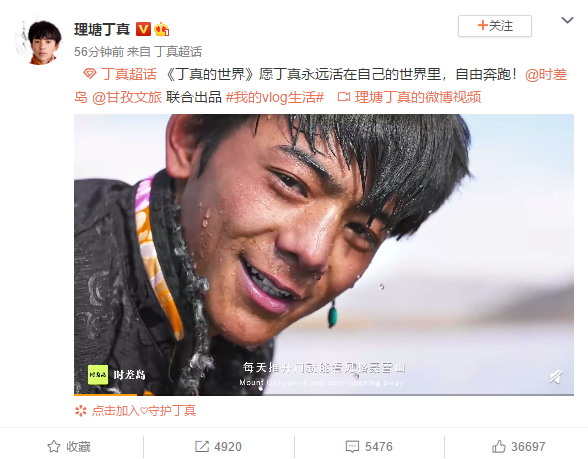Image resolution: width=588 pixels, height=459 pixels.
Task: Open the 理塘丁真 profile avatar
Action: tap(40, 41)
